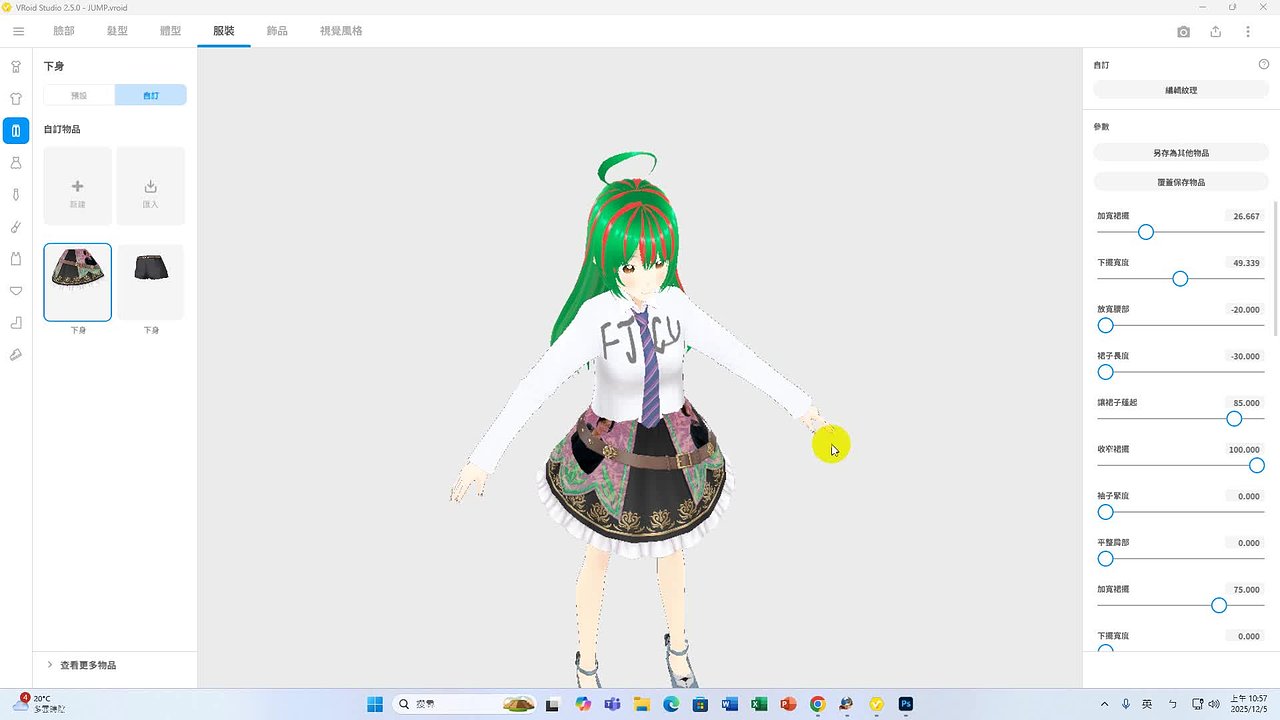Select the black shorts item thumbnail

click(x=151, y=282)
